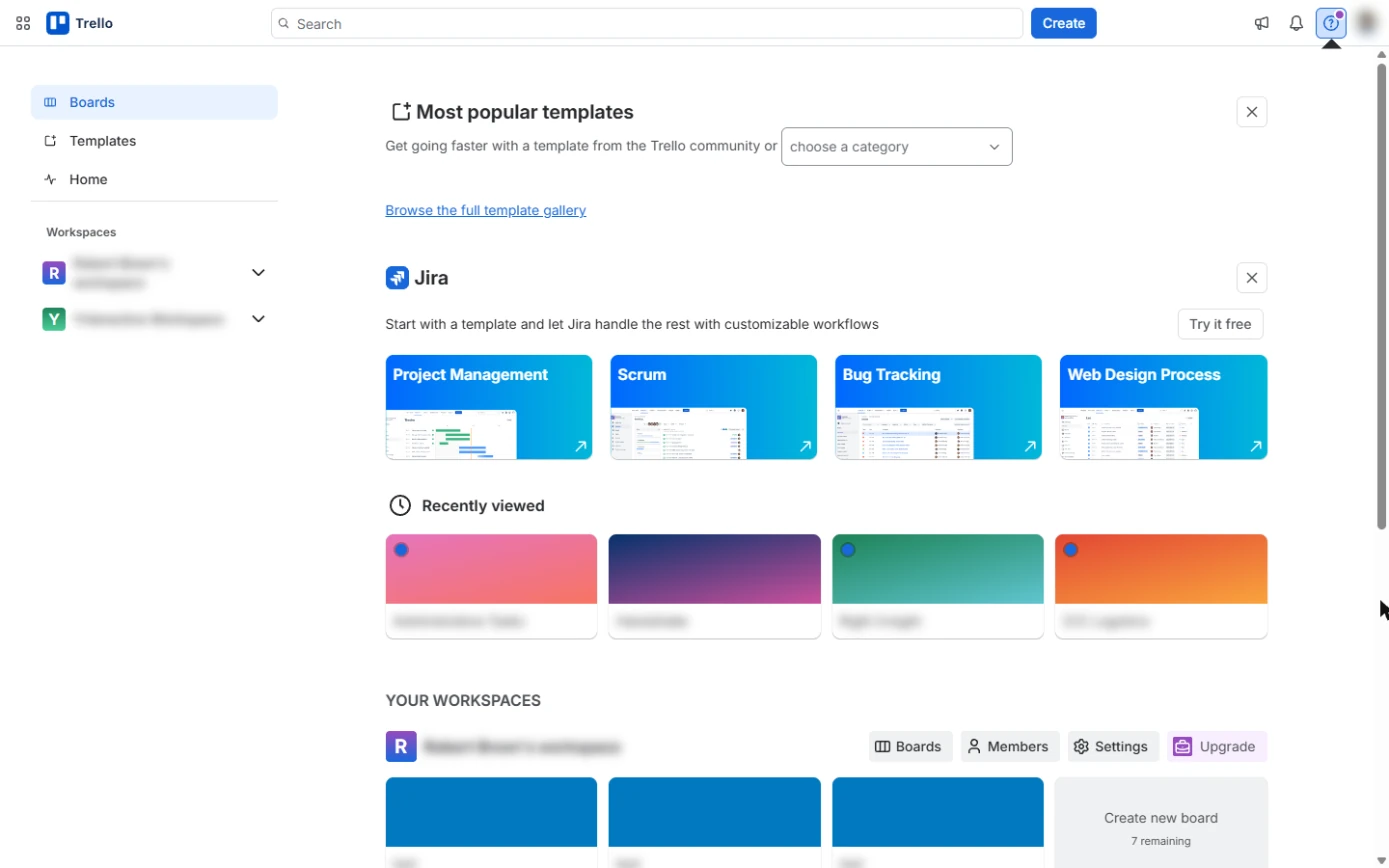Viewport: 1389px width, 868px height.
Task: Open the help question mark icon
Action: click(1331, 23)
